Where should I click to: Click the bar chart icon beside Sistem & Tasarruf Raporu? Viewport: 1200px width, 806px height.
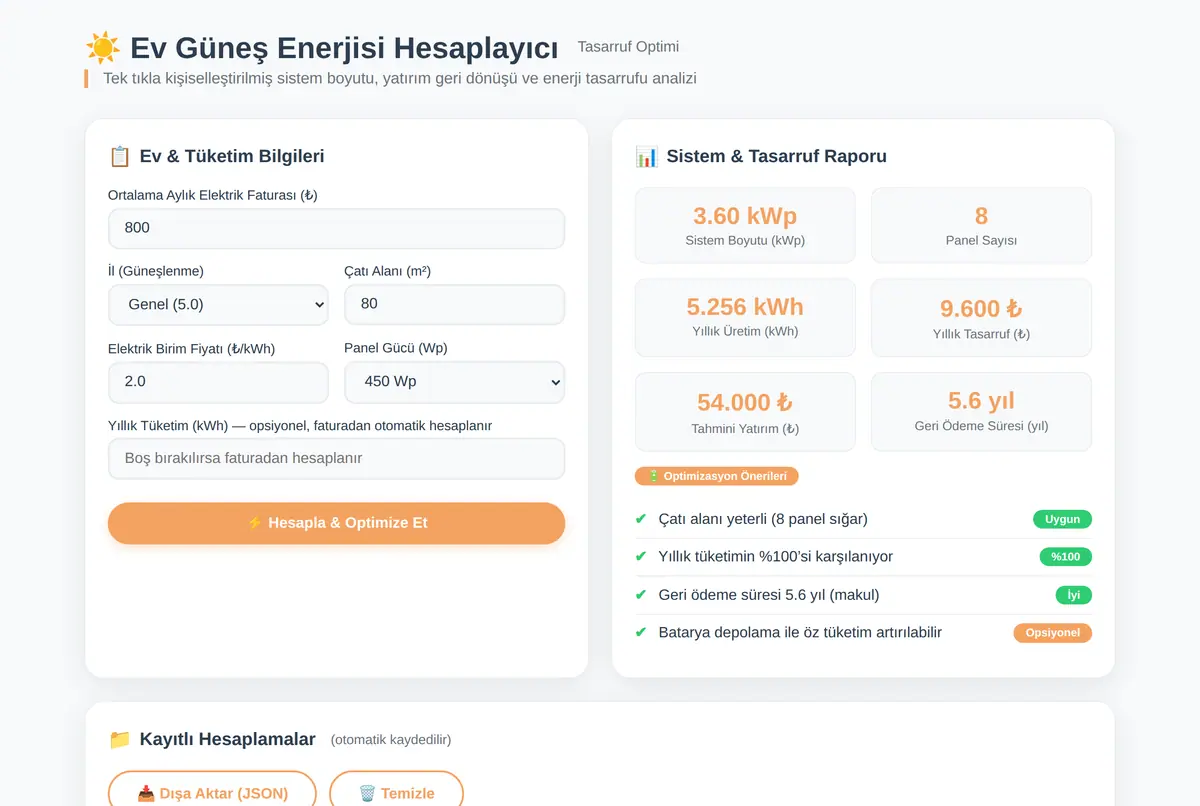(646, 156)
